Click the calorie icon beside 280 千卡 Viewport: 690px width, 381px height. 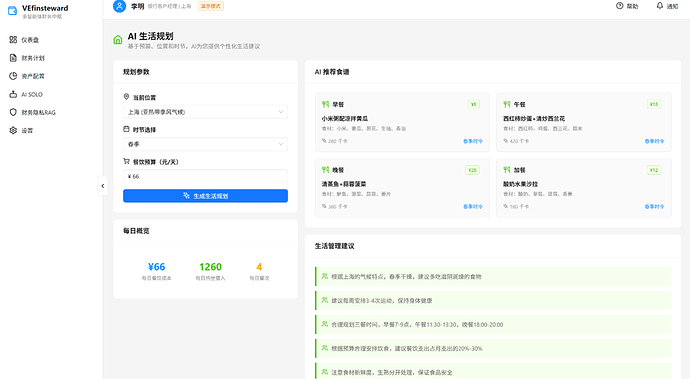tap(324, 141)
